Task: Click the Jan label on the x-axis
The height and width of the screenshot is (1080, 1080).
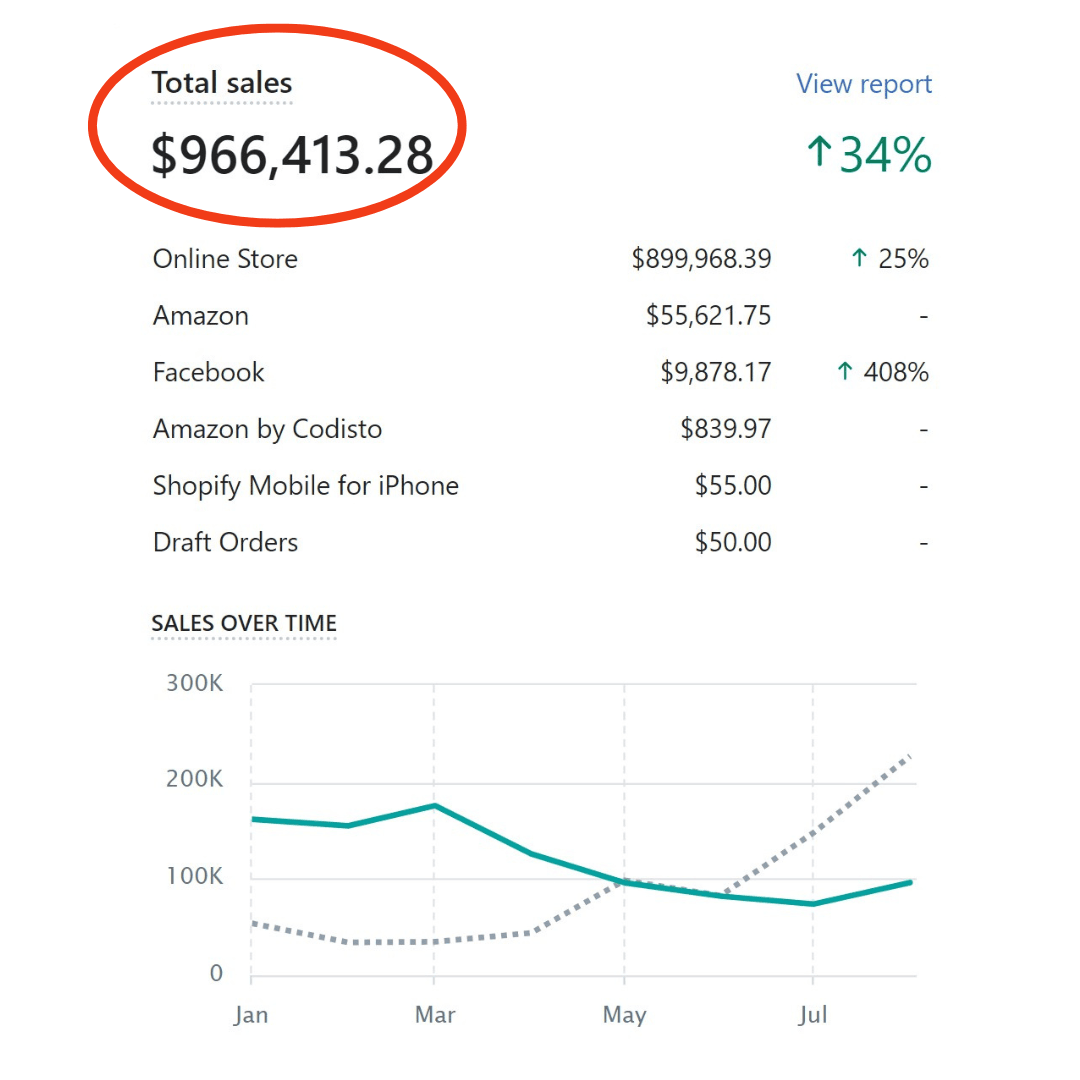Action: click(251, 1015)
